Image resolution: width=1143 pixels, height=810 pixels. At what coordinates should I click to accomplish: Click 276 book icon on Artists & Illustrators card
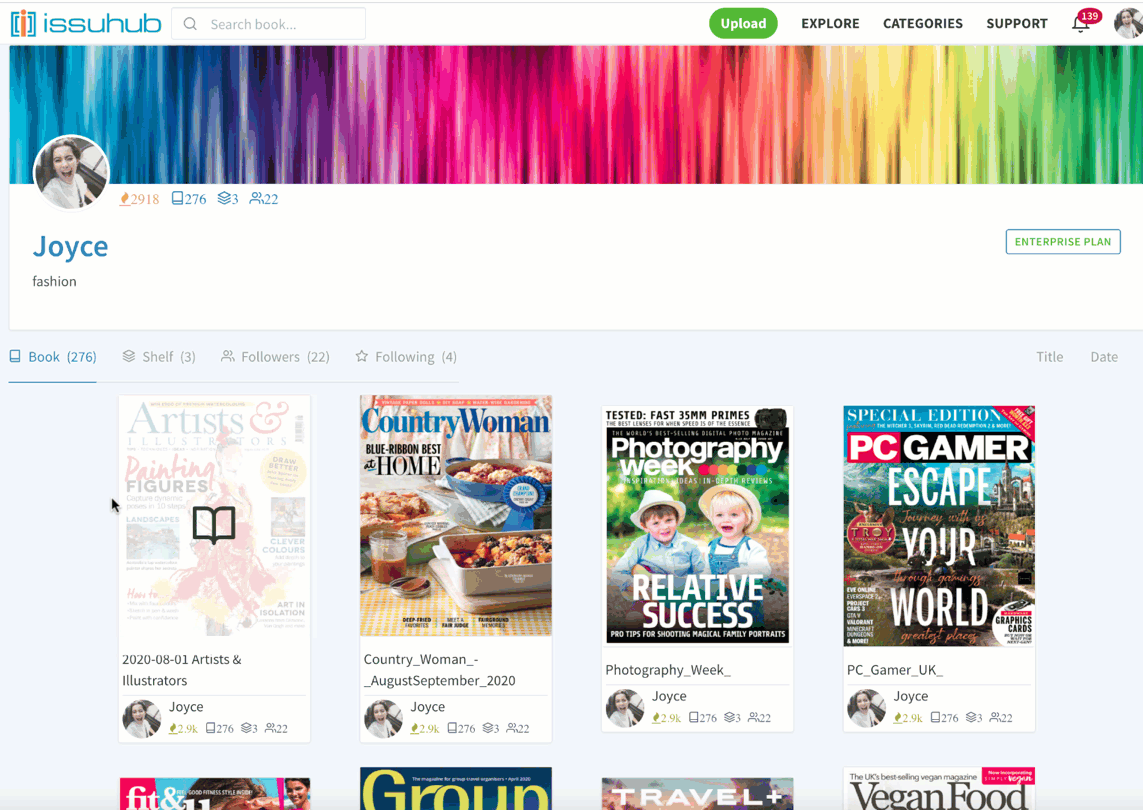[211, 728]
